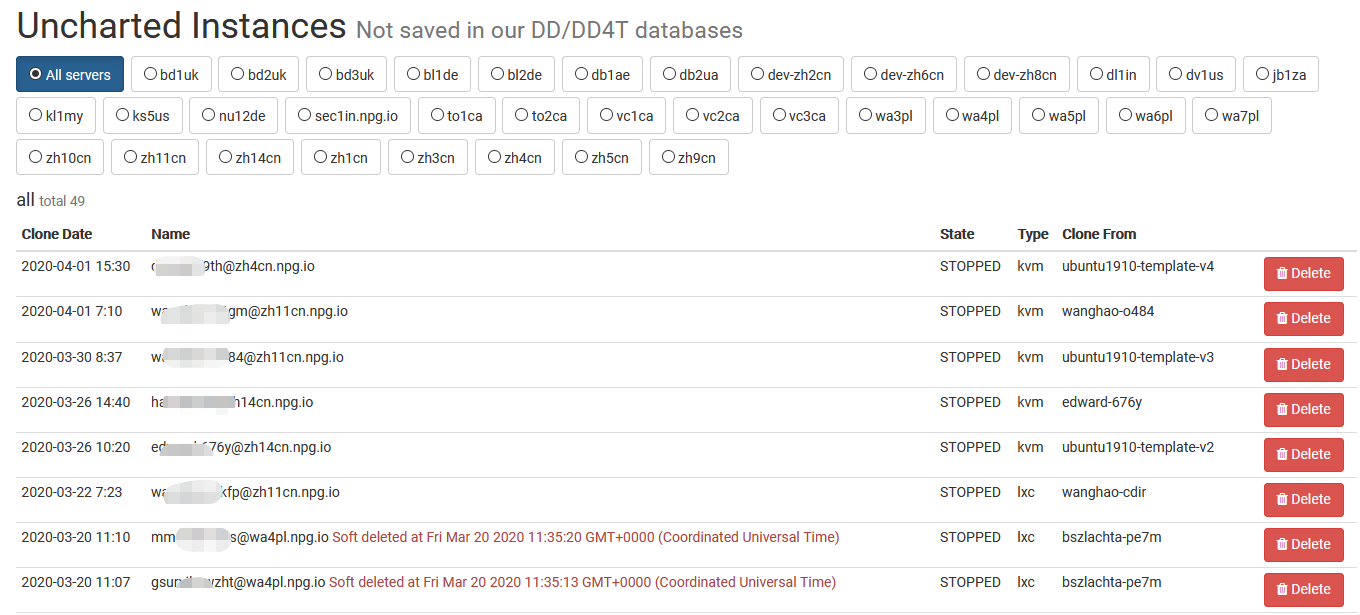Viewport: 1360px width, 615px height.
Task: Click trash icon for 2020-03-20 11:10 row
Action: 1282,545
